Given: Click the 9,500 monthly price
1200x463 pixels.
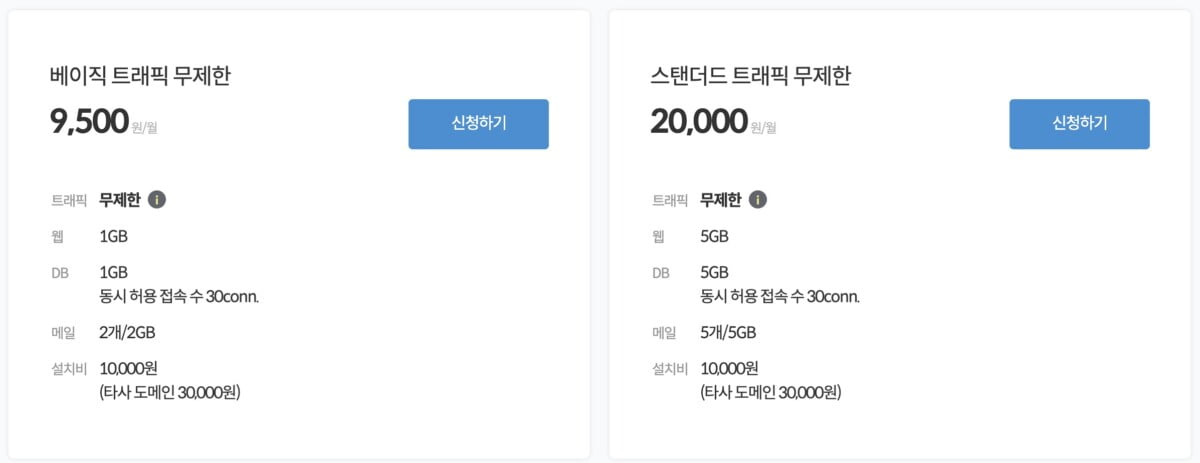Looking at the screenshot, I should (x=89, y=121).
